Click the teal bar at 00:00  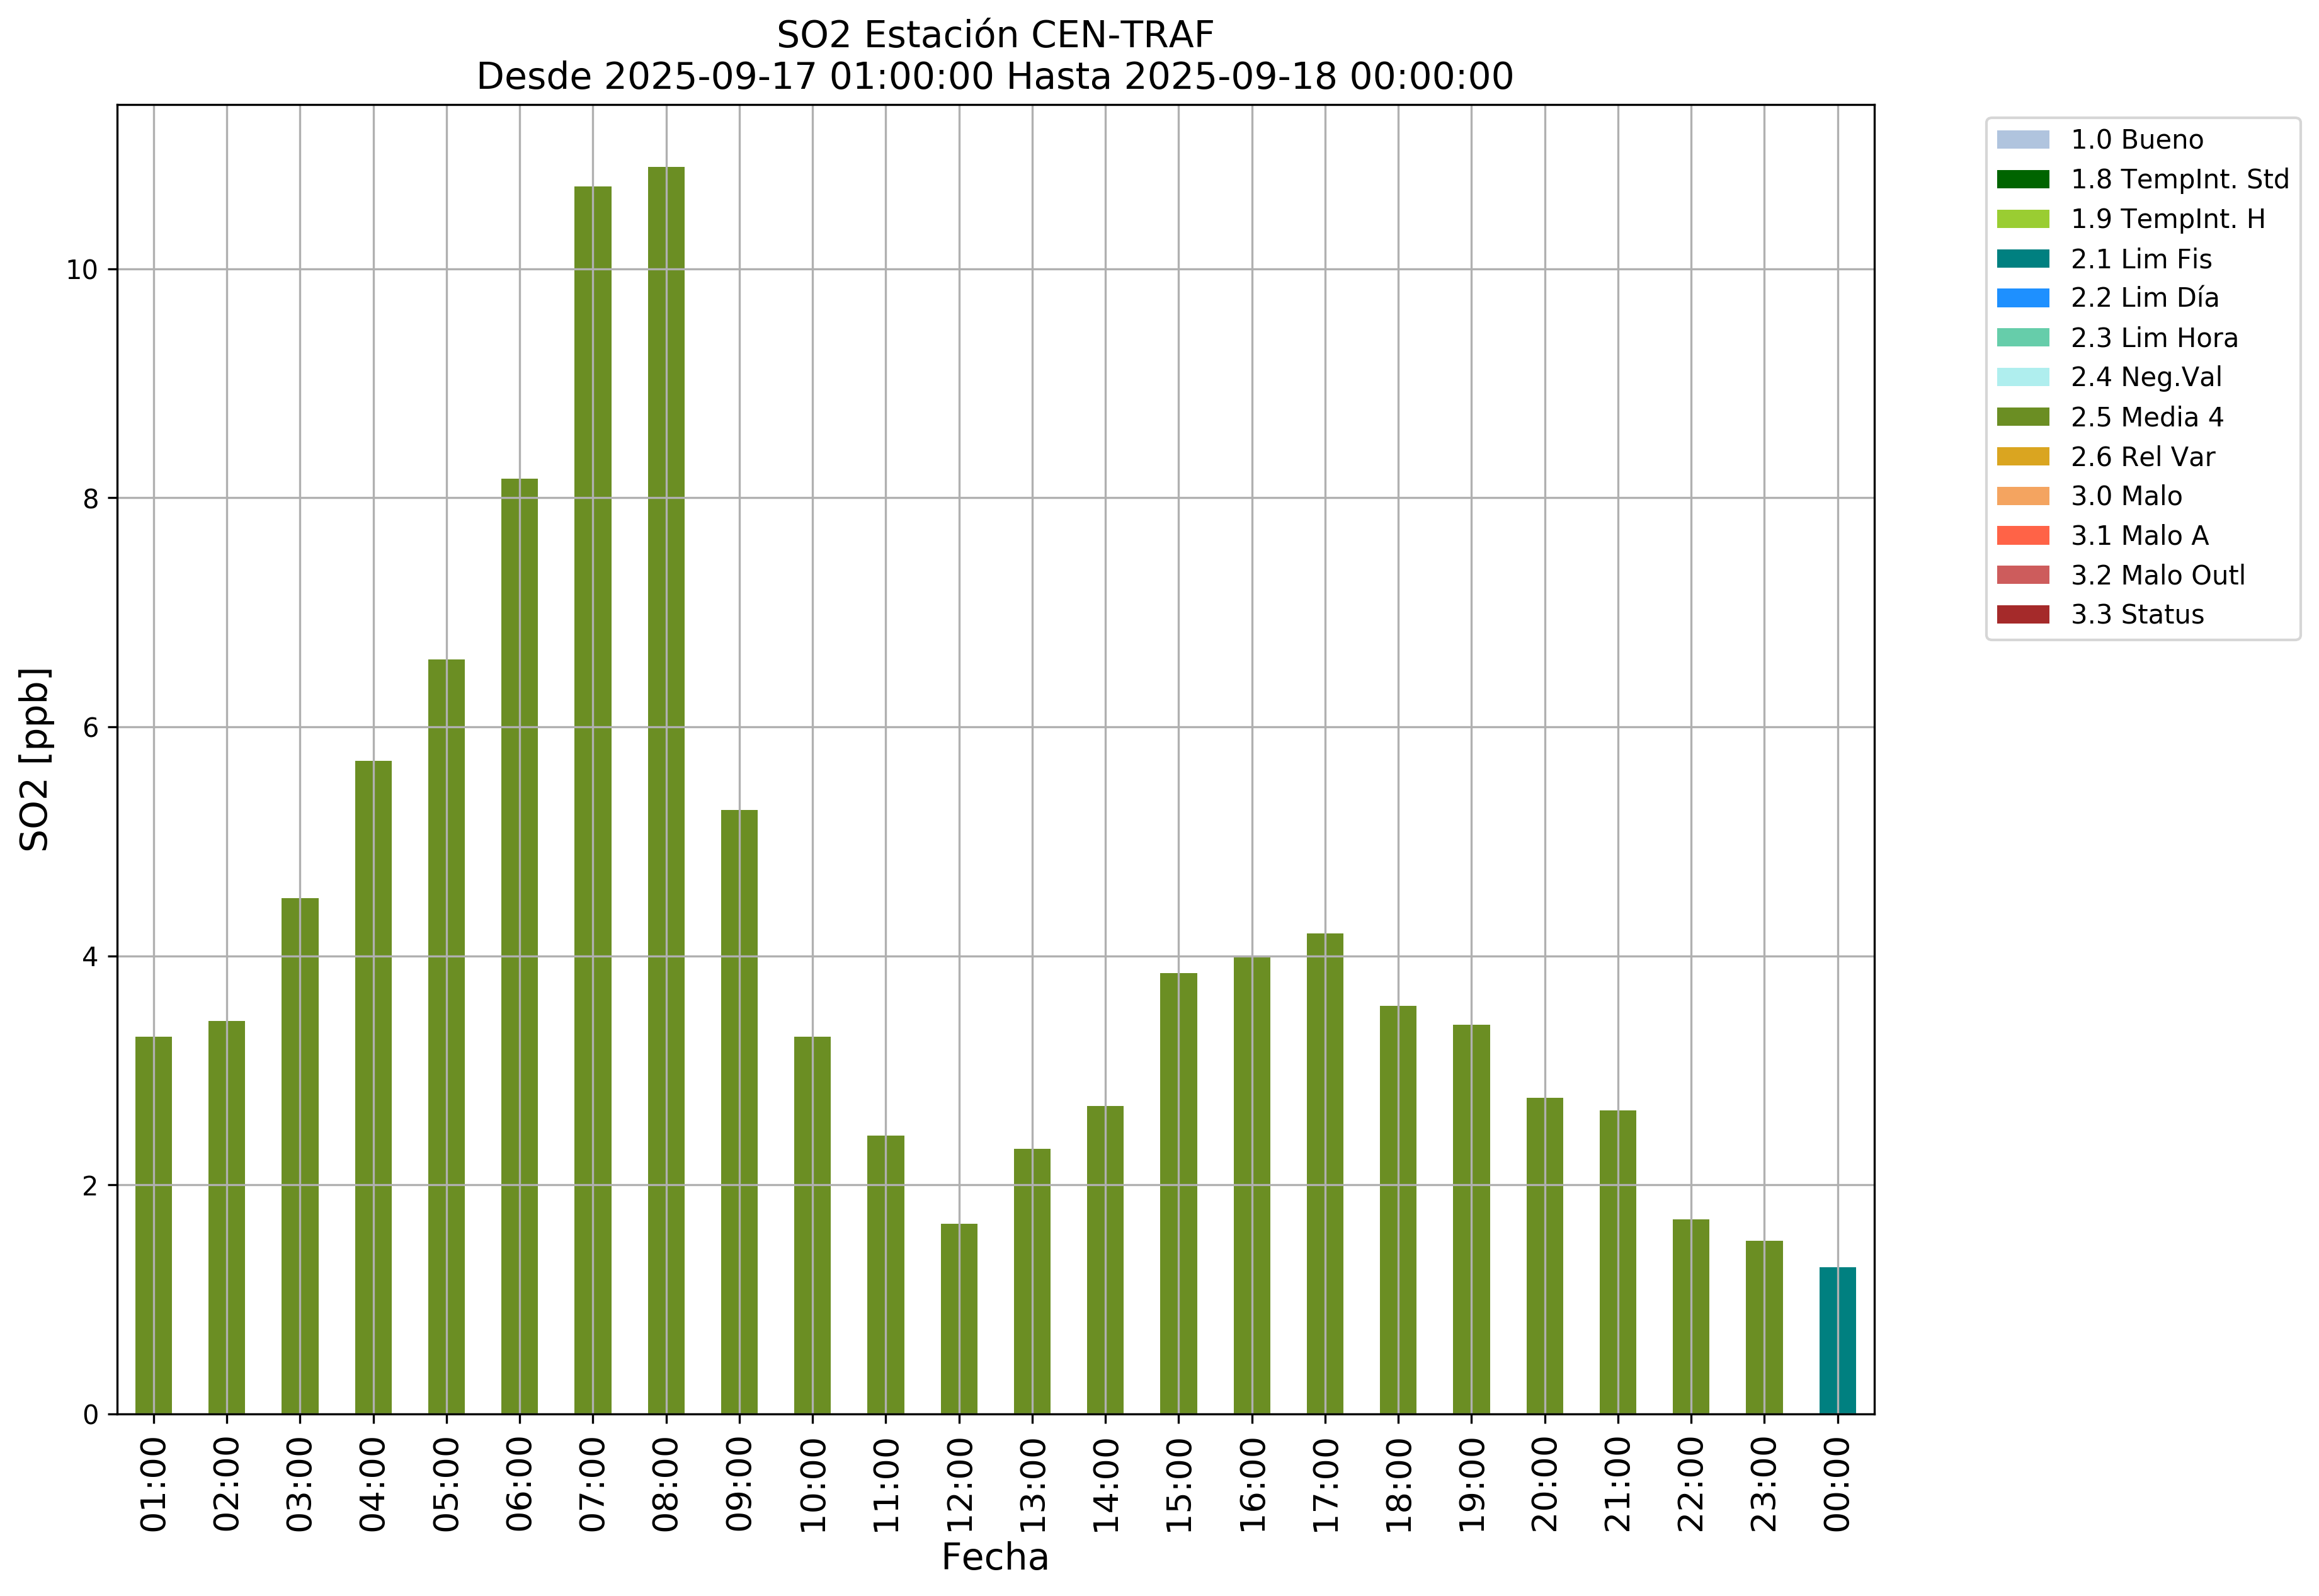click(1837, 1341)
